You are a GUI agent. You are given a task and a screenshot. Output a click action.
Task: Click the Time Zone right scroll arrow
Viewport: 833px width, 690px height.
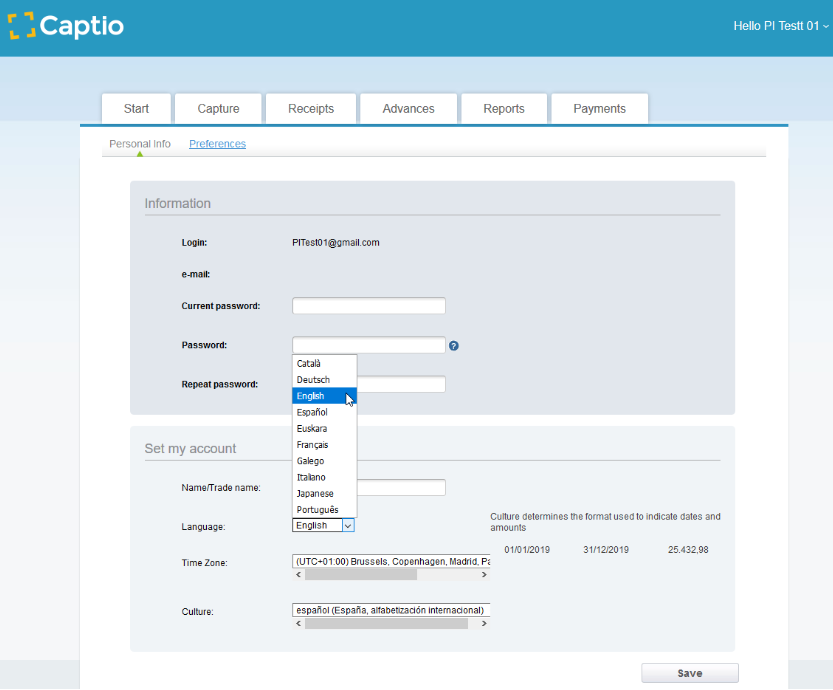tap(484, 575)
